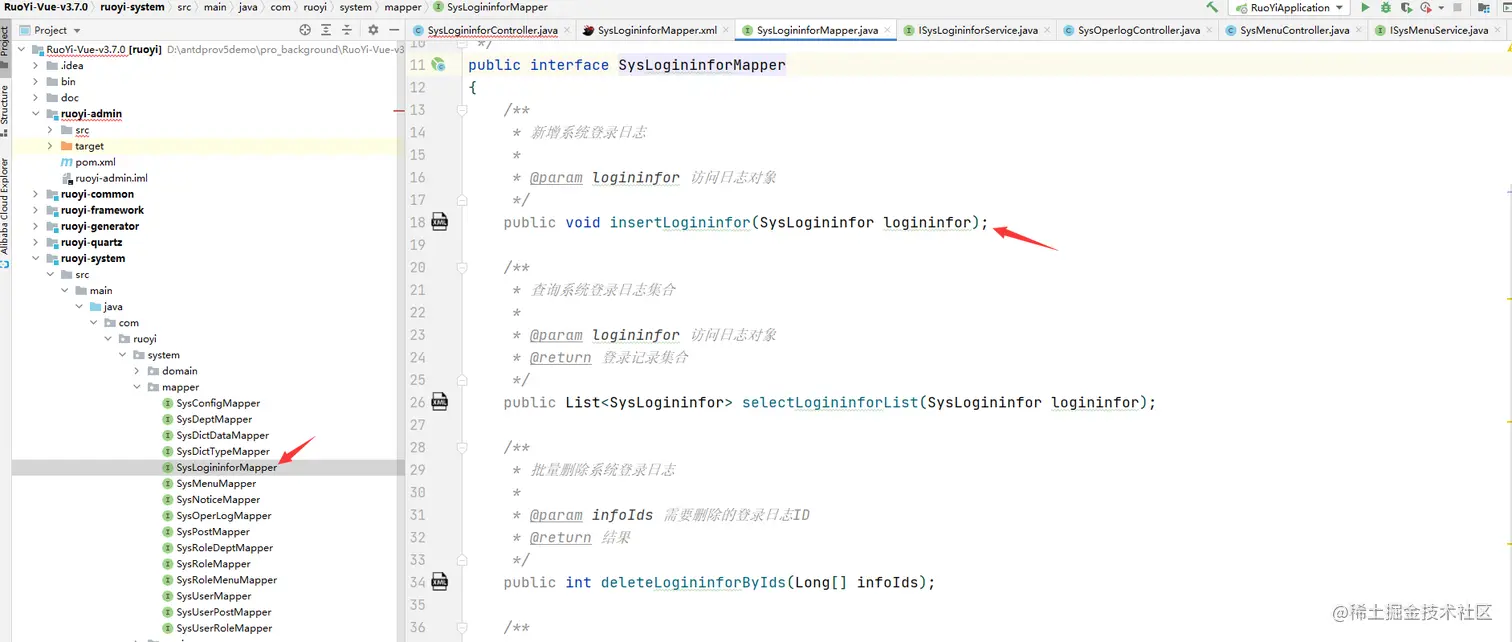
Task: Collapse the mapper package
Action: click(137, 387)
